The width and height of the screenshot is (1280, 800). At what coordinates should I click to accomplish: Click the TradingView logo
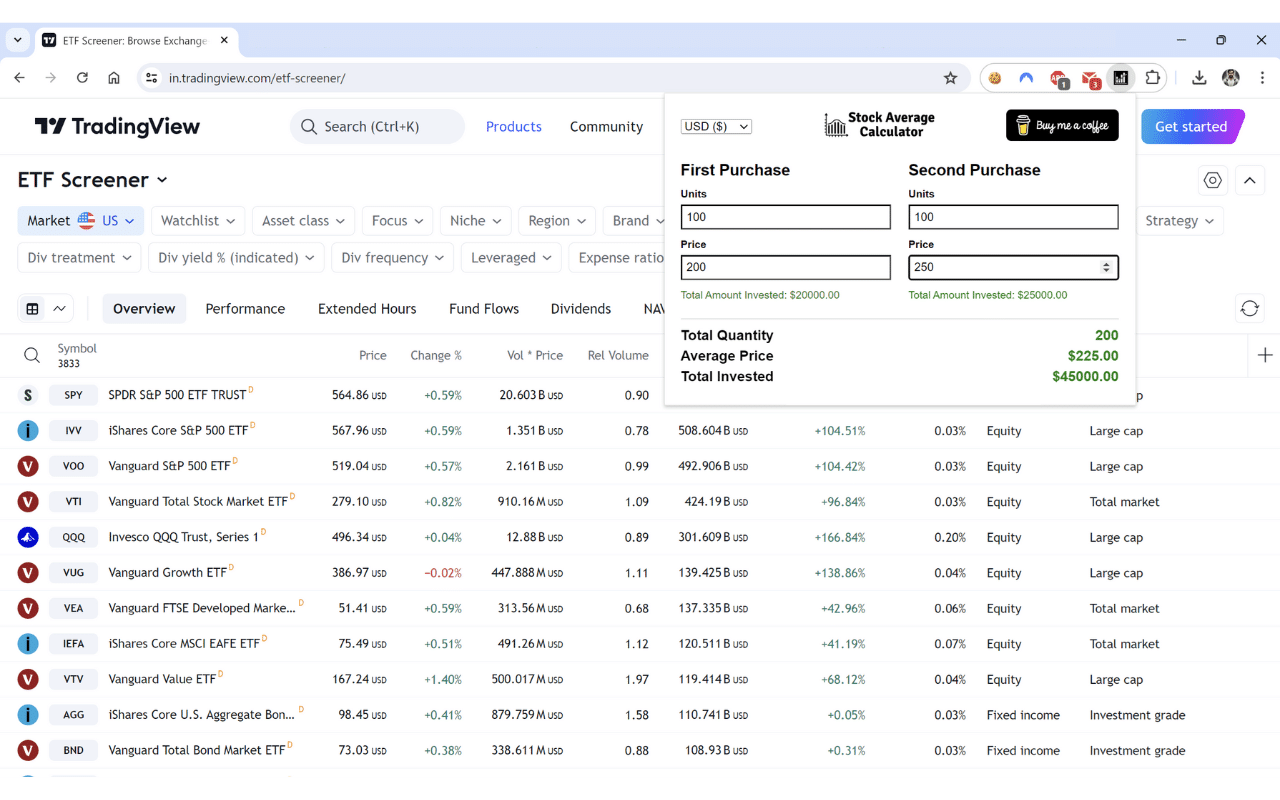[117, 127]
